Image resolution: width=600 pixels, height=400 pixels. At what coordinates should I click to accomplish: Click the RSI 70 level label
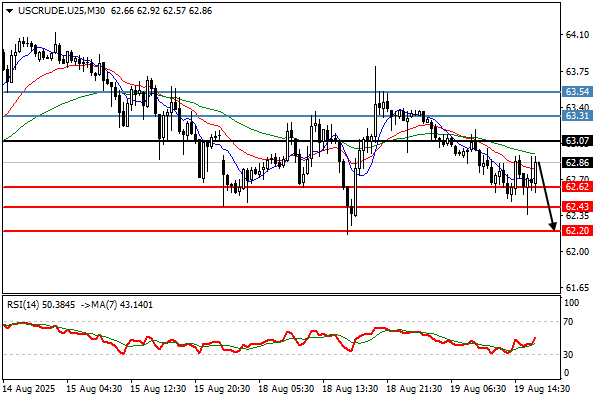point(569,322)
